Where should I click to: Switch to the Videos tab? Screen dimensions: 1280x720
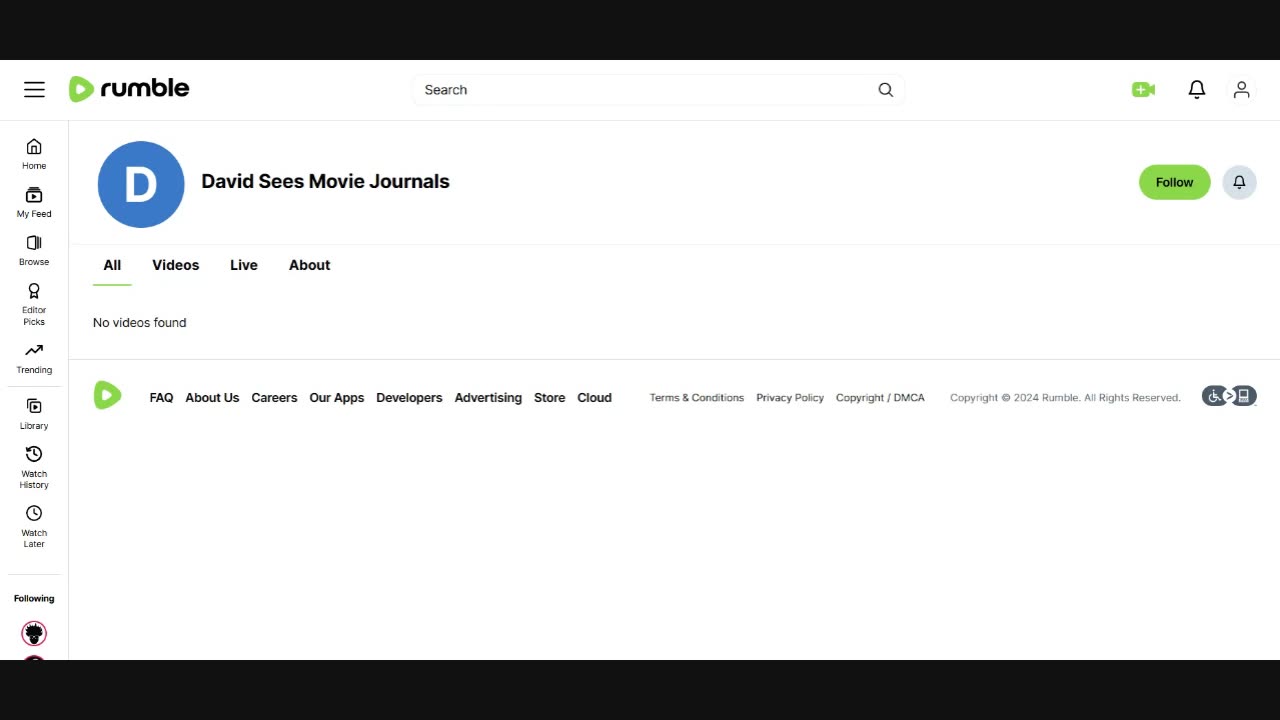176,265
